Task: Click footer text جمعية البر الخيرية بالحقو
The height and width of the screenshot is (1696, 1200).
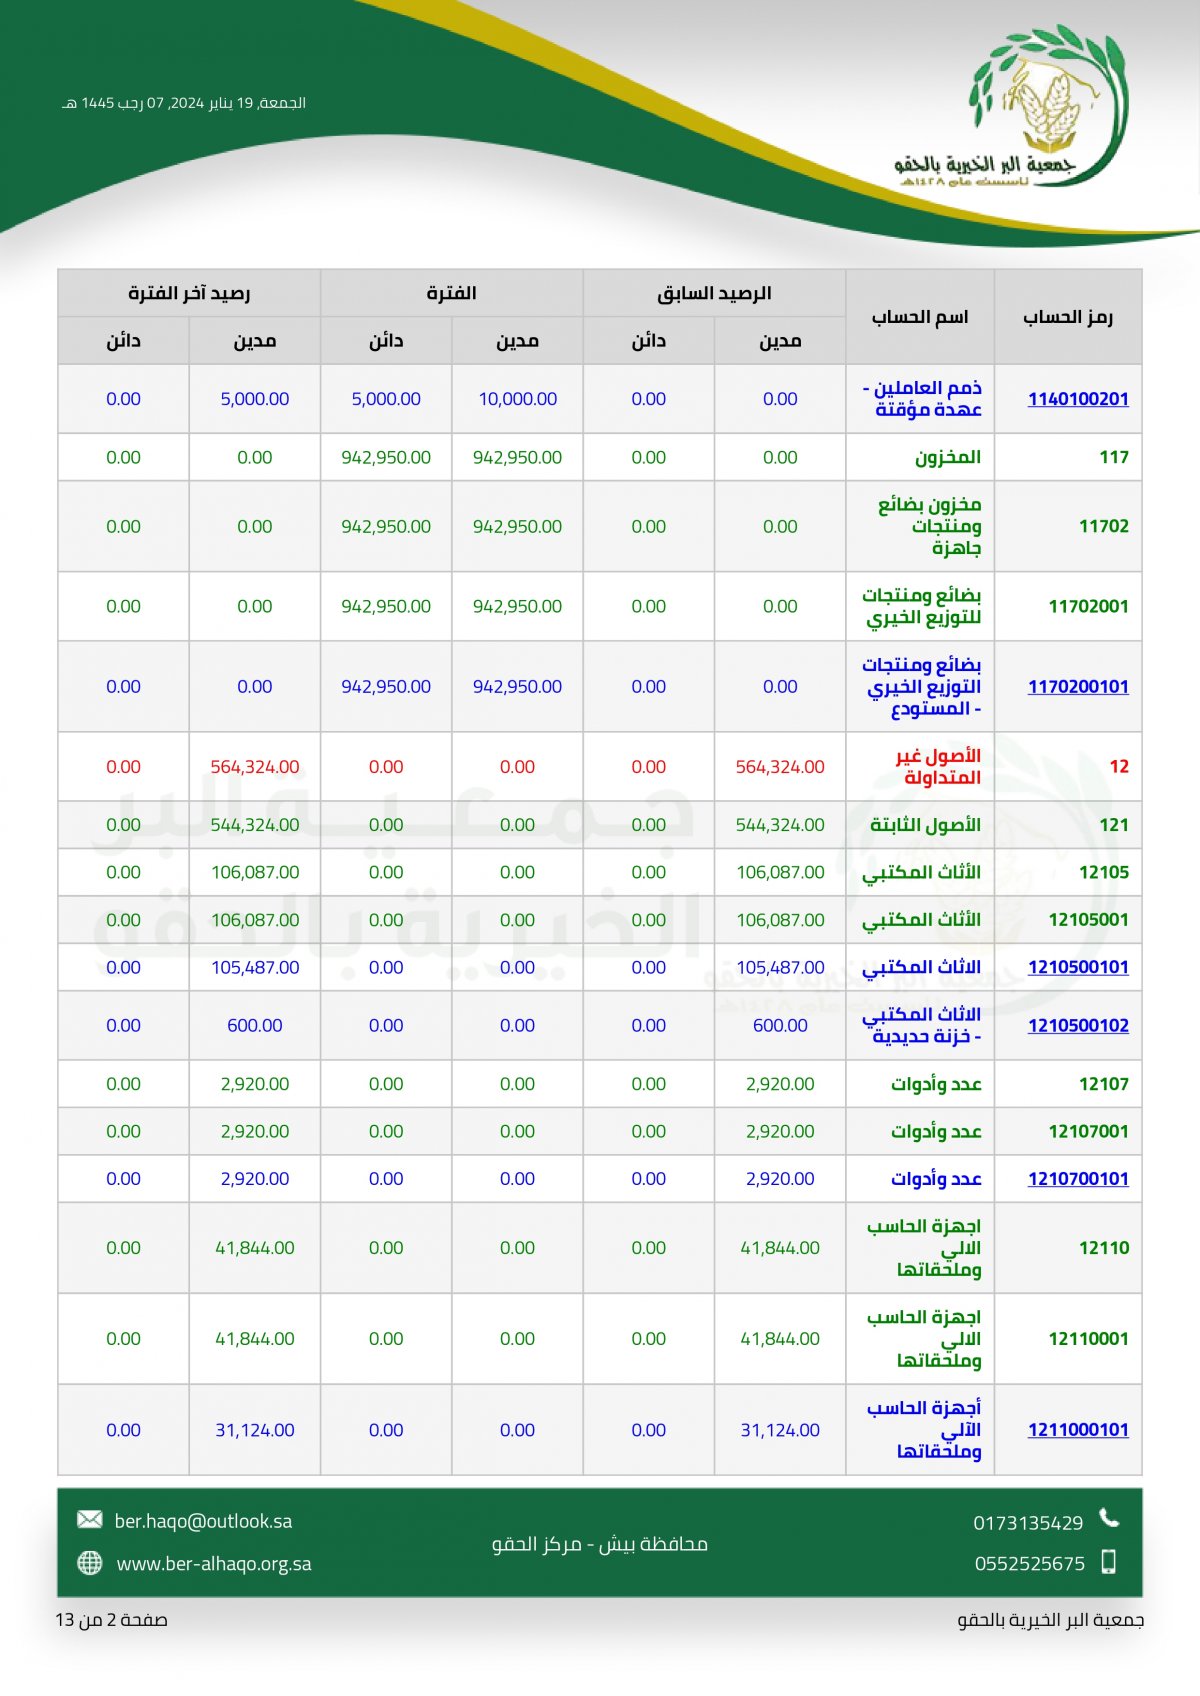Action: tap(1050, 1620)
